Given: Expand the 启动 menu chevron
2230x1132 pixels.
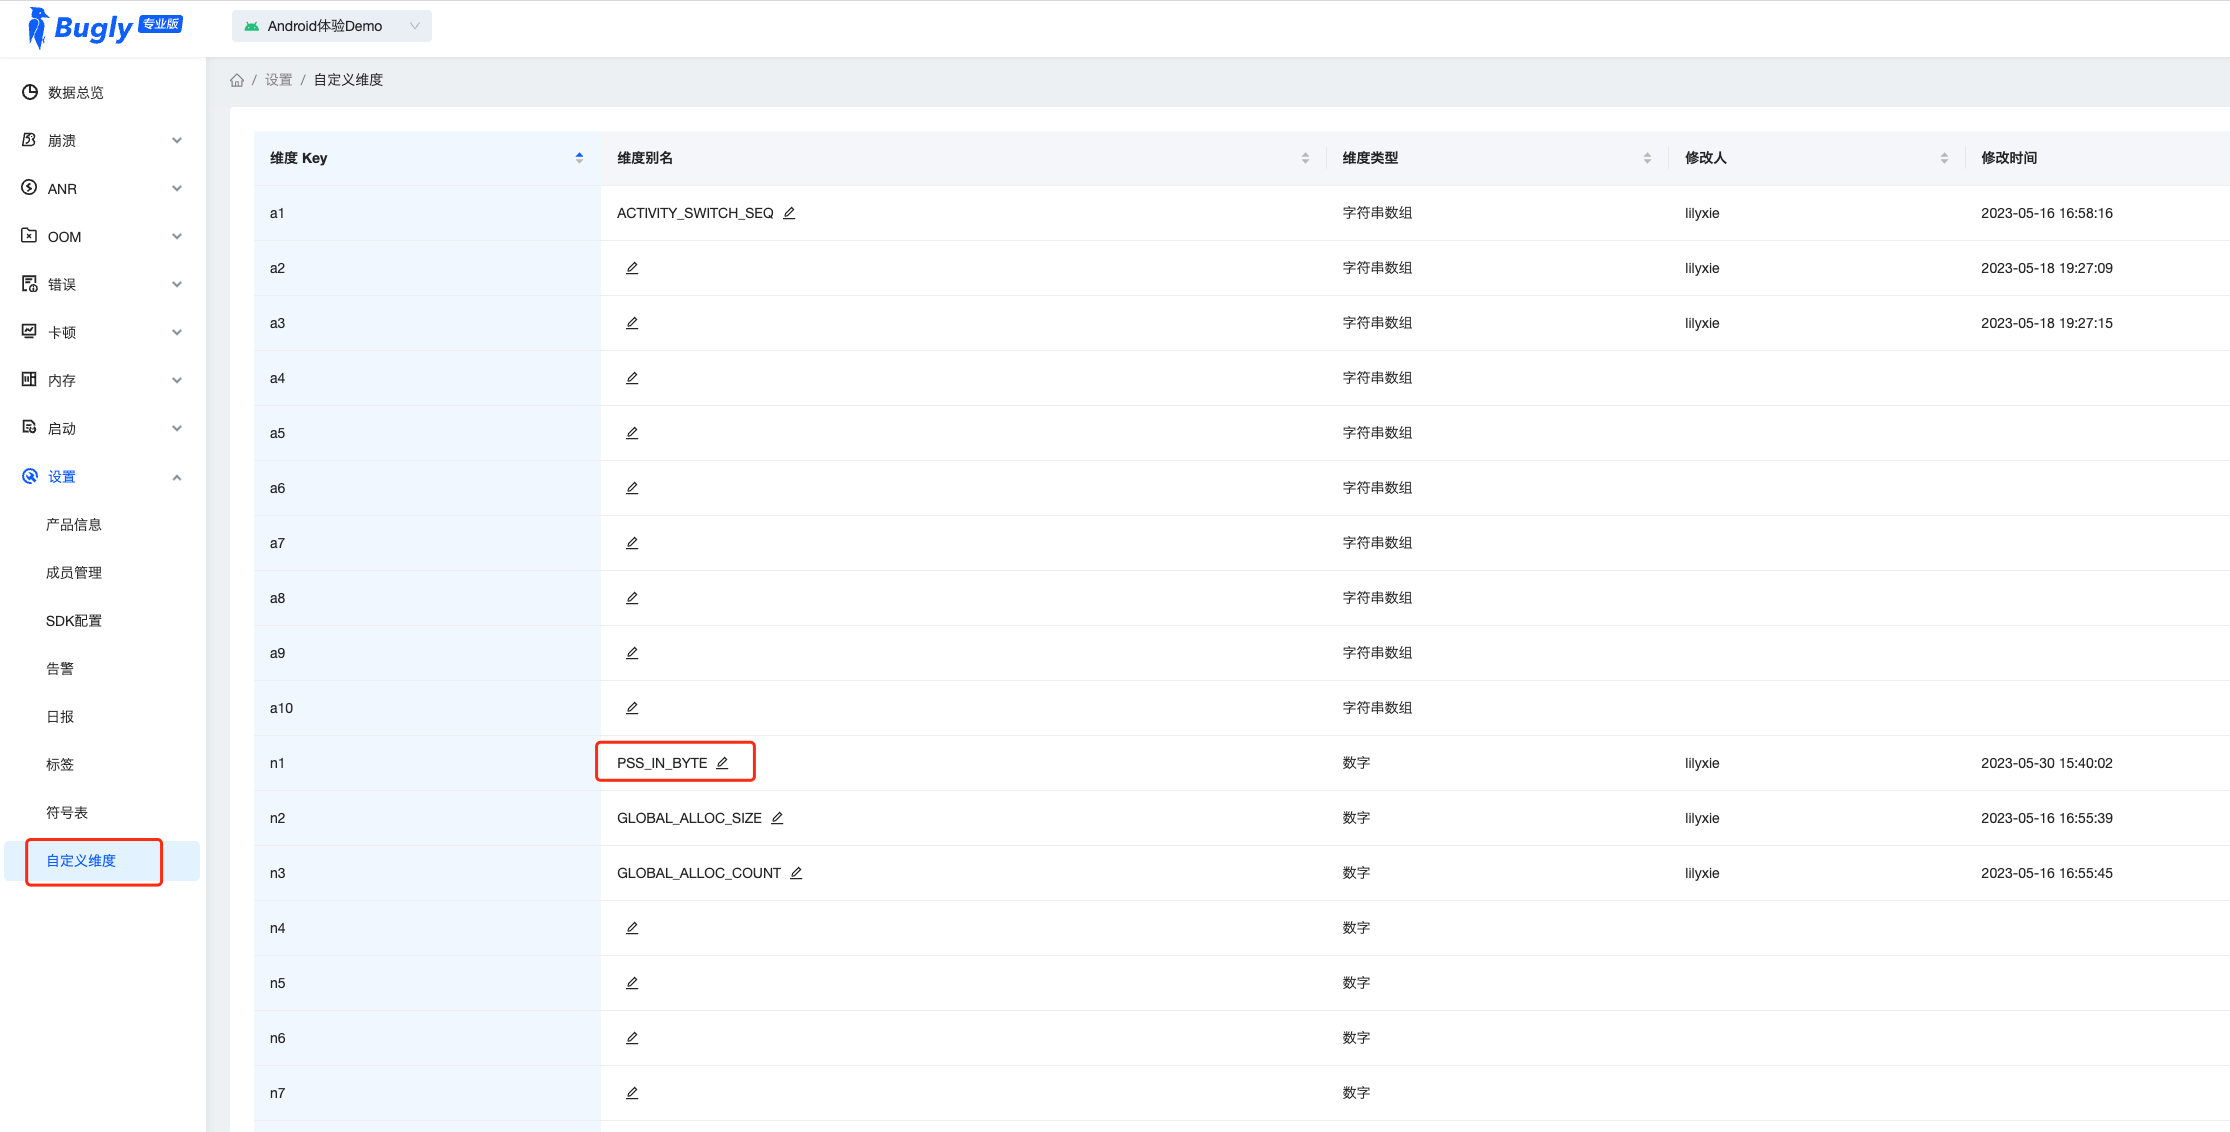Looking at the screenshot, I should pyautogui.click(x=177, y=428).
